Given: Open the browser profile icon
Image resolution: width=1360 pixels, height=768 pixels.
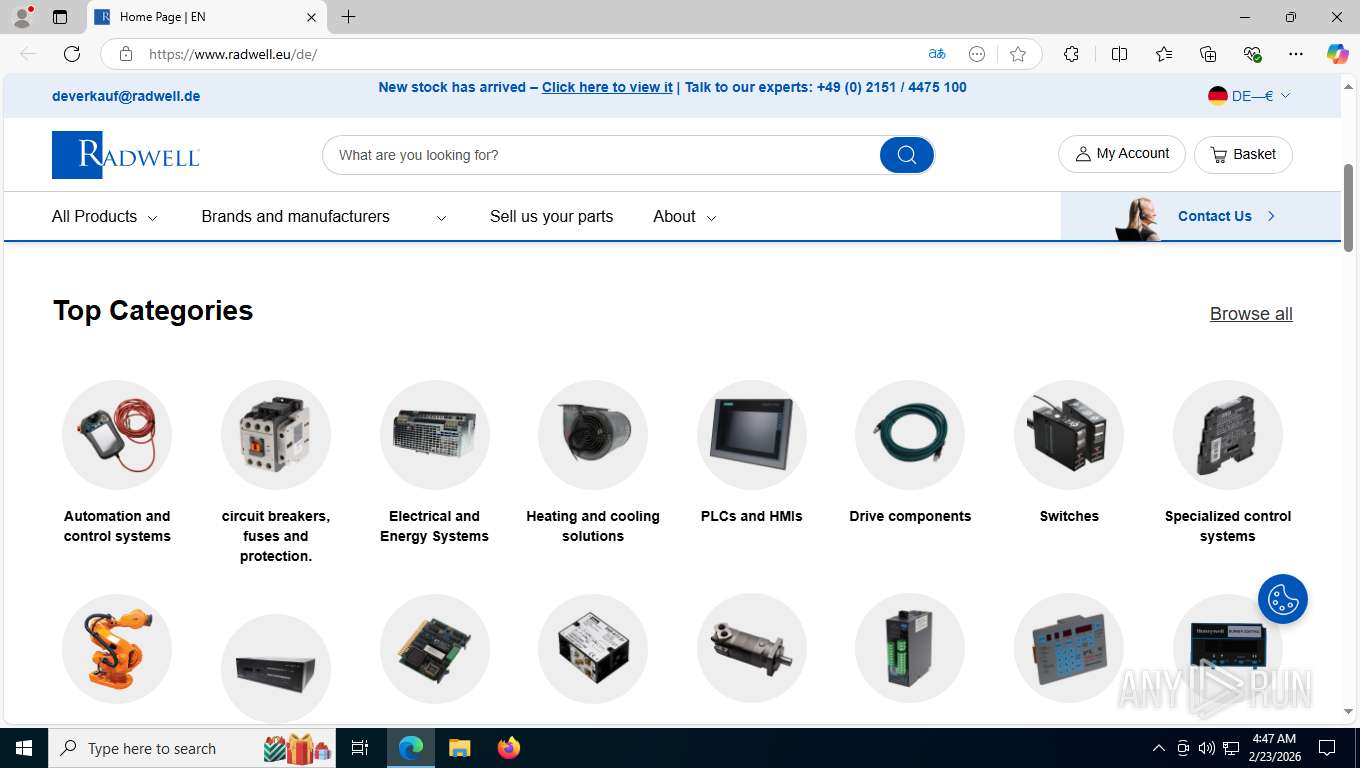Looking at the screenshot, I should pos(22,17).
